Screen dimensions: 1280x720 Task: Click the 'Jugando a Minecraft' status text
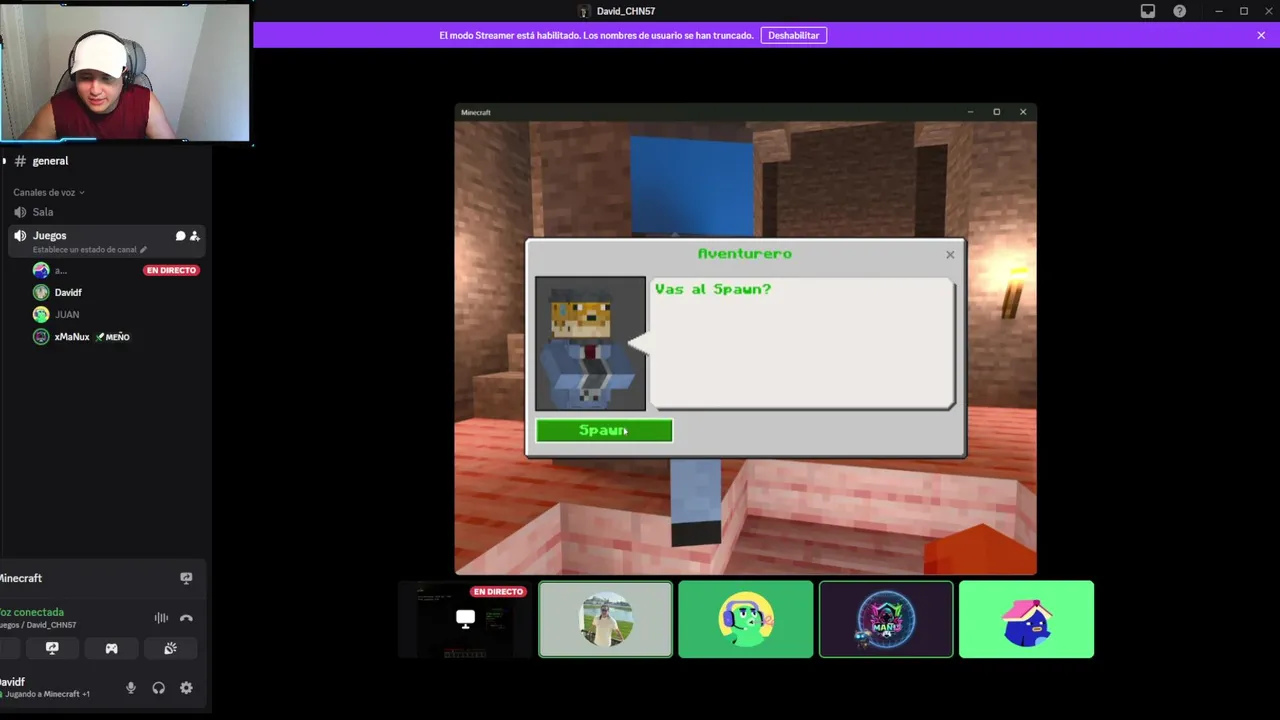47,694
